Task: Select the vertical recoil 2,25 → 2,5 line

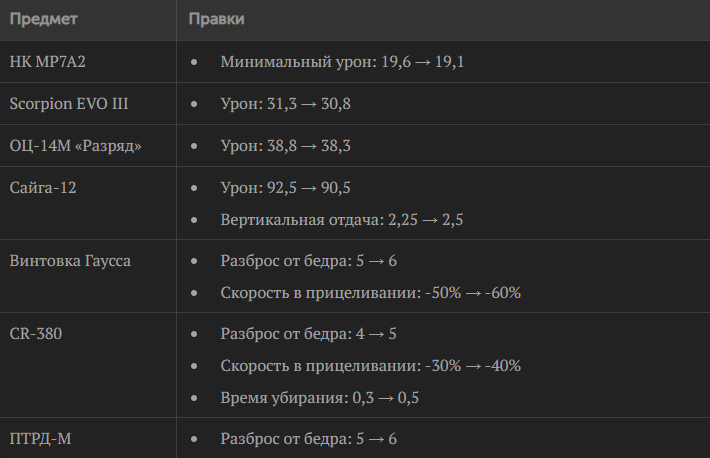Action: [x=341, y=219]
